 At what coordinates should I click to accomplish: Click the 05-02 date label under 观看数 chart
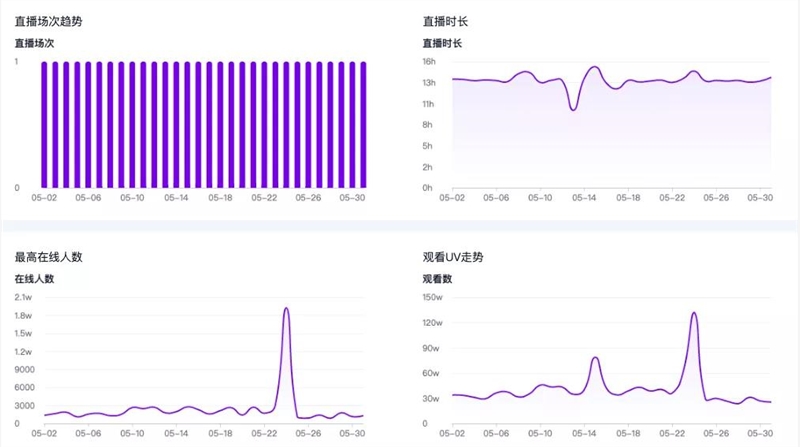click(x=452, y=434)
